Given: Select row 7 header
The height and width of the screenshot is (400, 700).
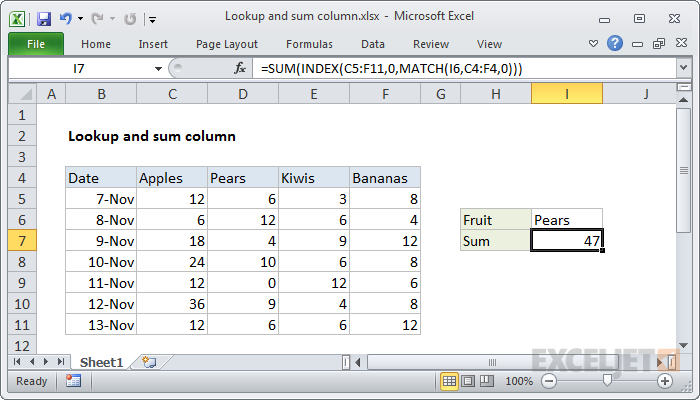Looking at the screenshot, I should 22,241.
